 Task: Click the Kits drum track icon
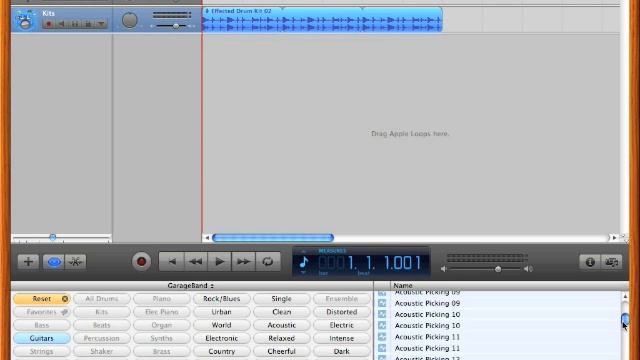[x=24, y=19]
